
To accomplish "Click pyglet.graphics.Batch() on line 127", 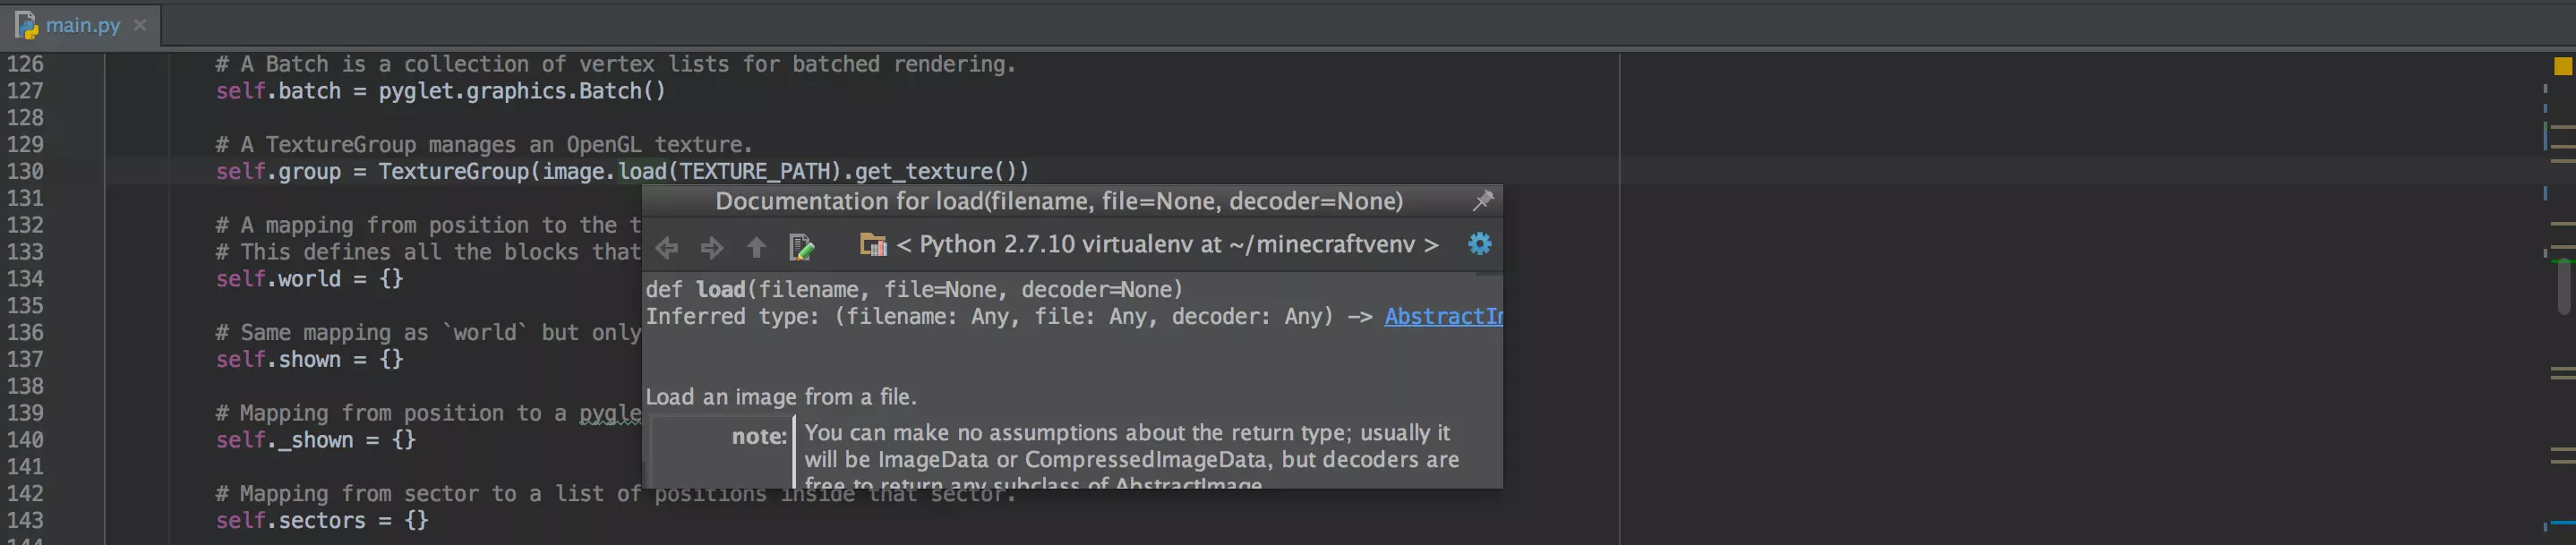I will pos(521,91).
